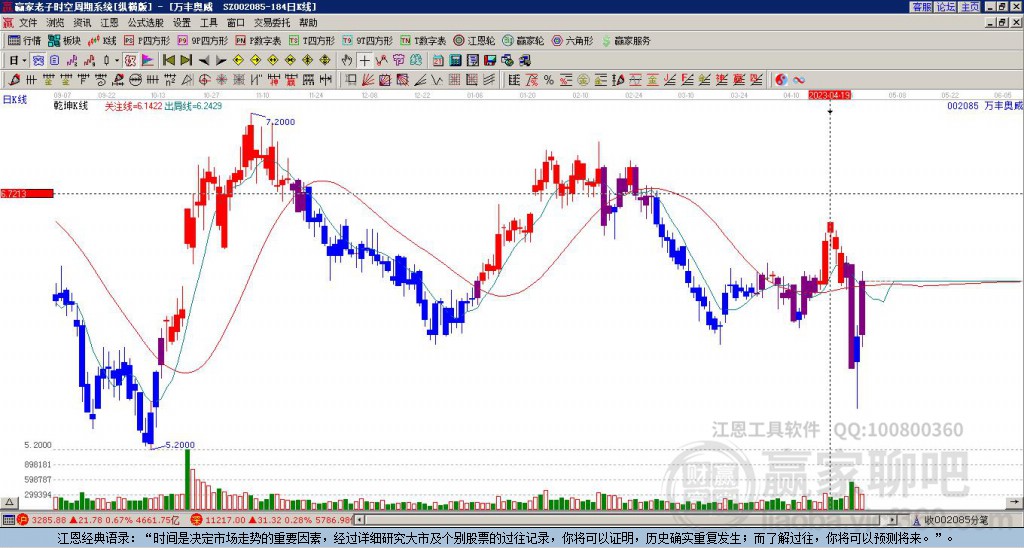Click the 行情 toolbar button
The height and width of the screenshot is (548, 1024).
coord(24,40)
